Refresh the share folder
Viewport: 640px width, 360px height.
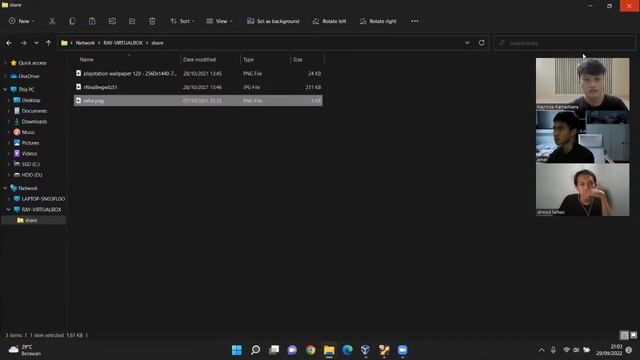(x=482, y=43)
